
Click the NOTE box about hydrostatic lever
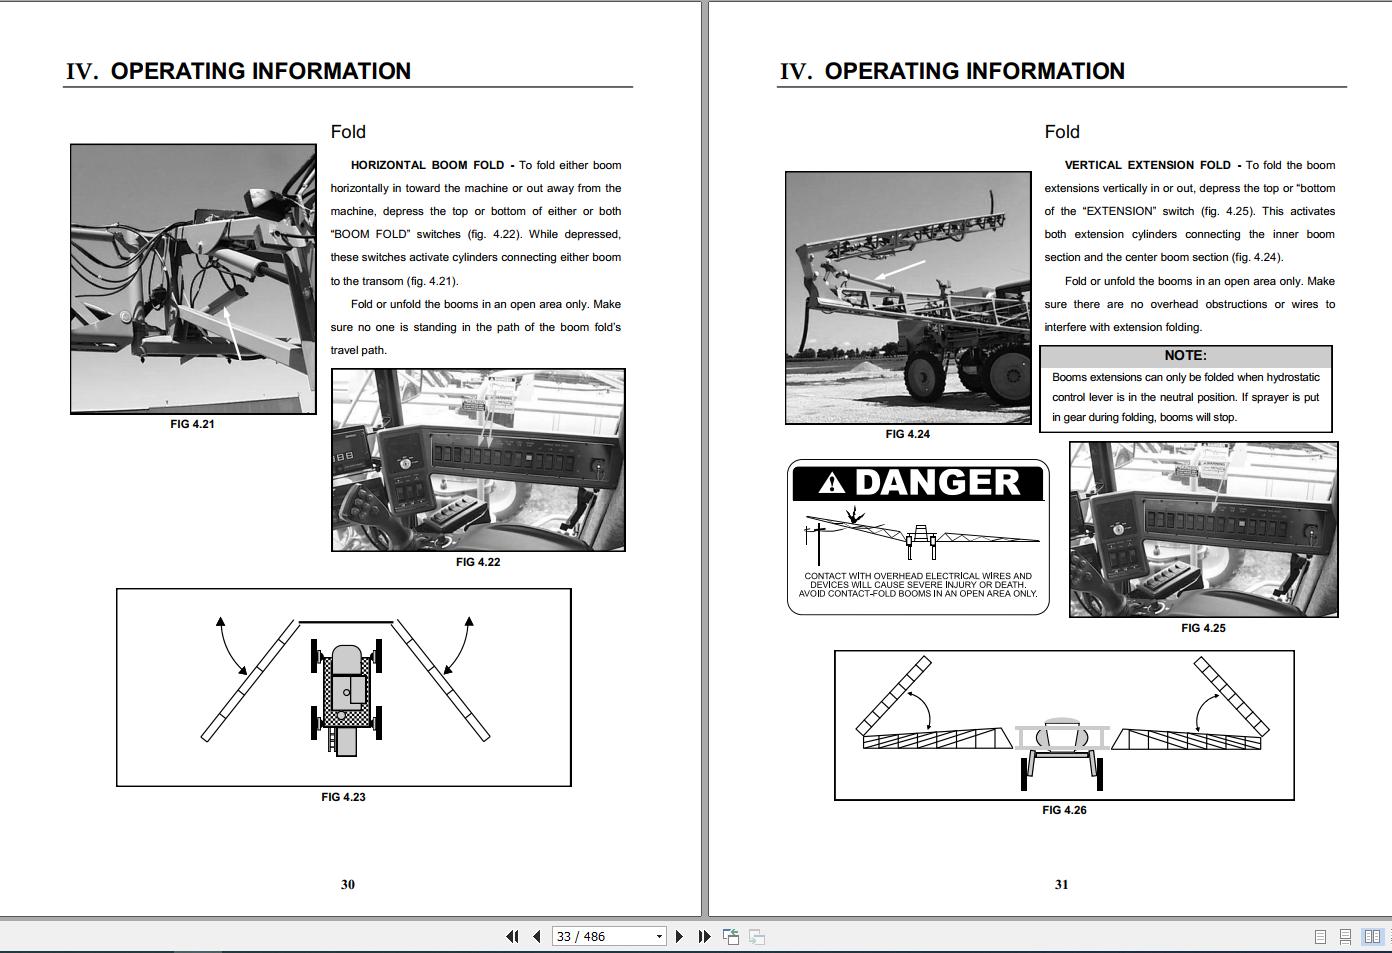click(x=1186, y=388)
